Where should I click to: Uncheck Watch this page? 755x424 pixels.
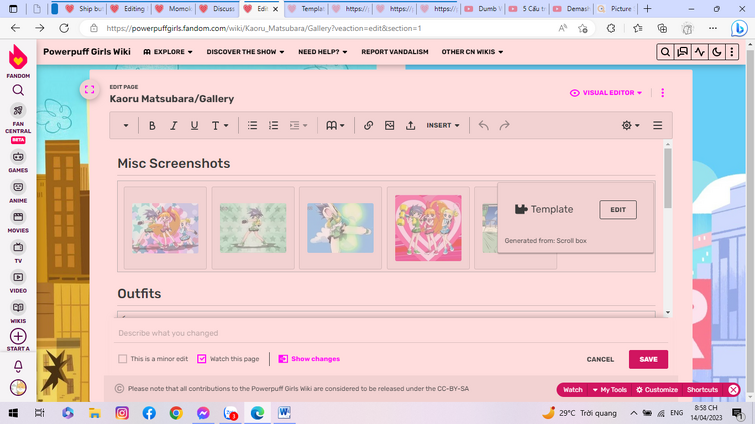pyautogui.click(x=202, y=359)
